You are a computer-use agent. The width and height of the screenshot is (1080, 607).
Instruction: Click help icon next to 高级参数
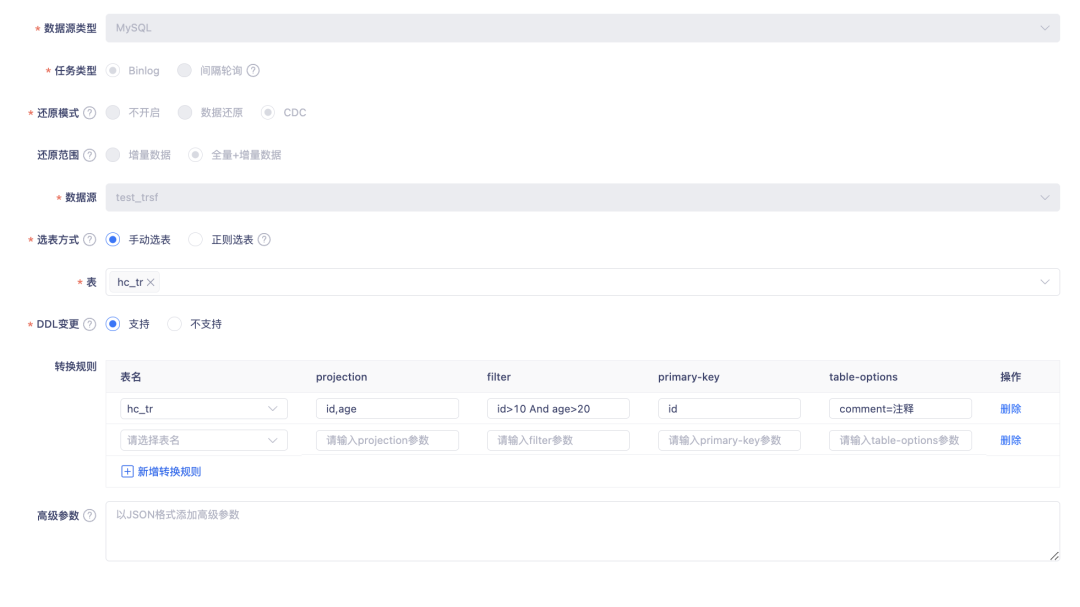(90, 515)
